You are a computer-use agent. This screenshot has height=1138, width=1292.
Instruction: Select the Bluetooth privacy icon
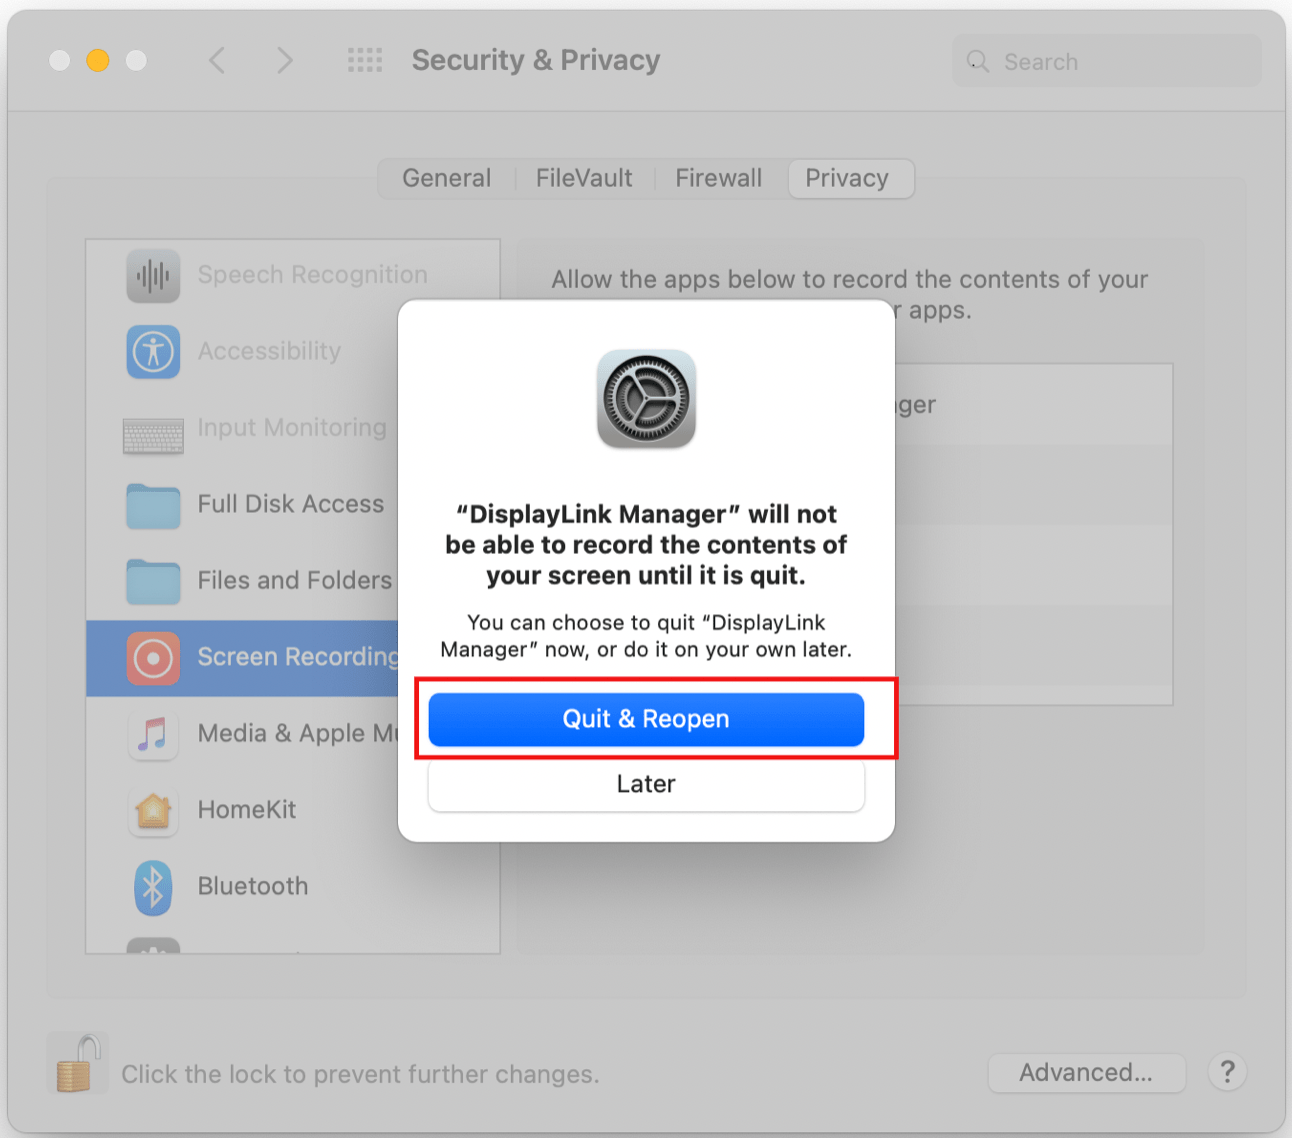pos(152,887)
